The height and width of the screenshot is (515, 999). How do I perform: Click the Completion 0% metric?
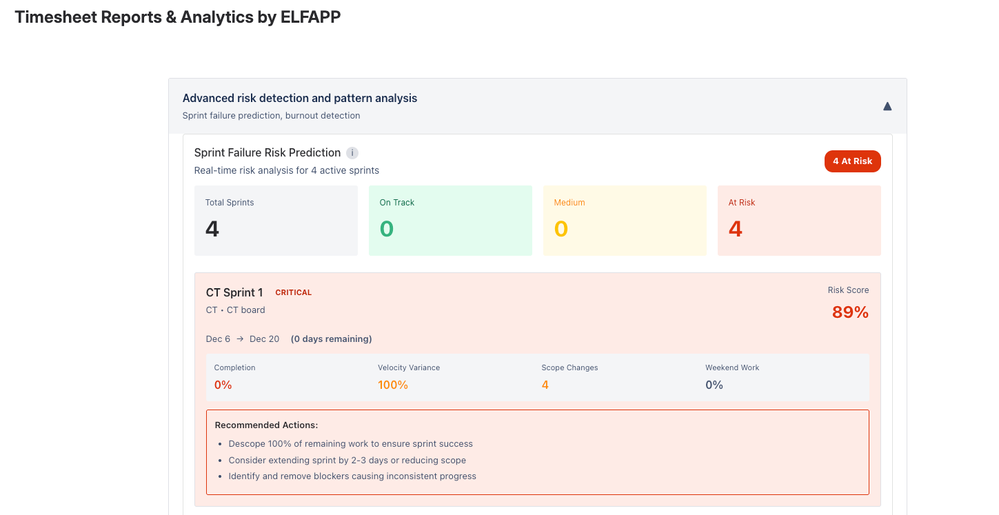pos(224,385)
